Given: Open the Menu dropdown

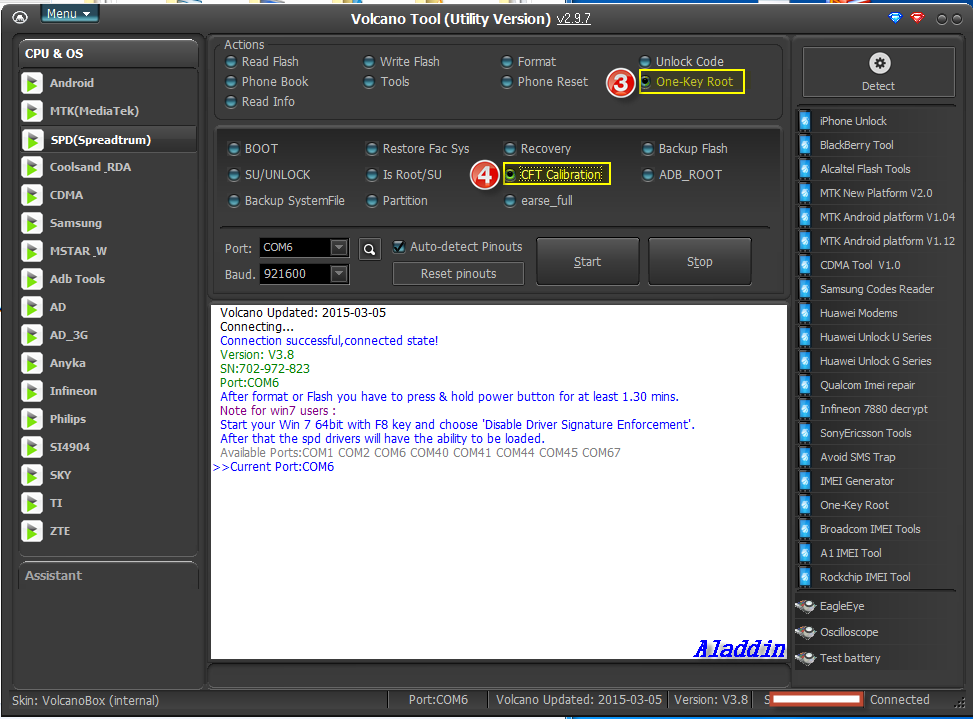Looking at the screenshot, I should [70, 14].
